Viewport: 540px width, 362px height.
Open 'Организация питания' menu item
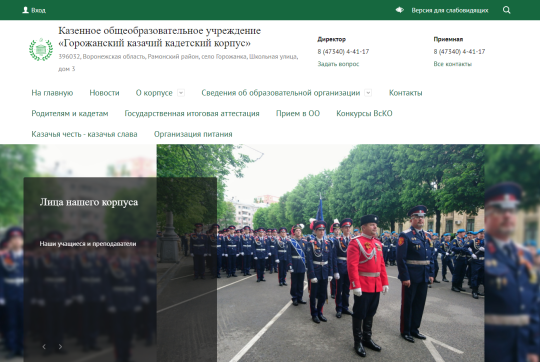[193, 134]
